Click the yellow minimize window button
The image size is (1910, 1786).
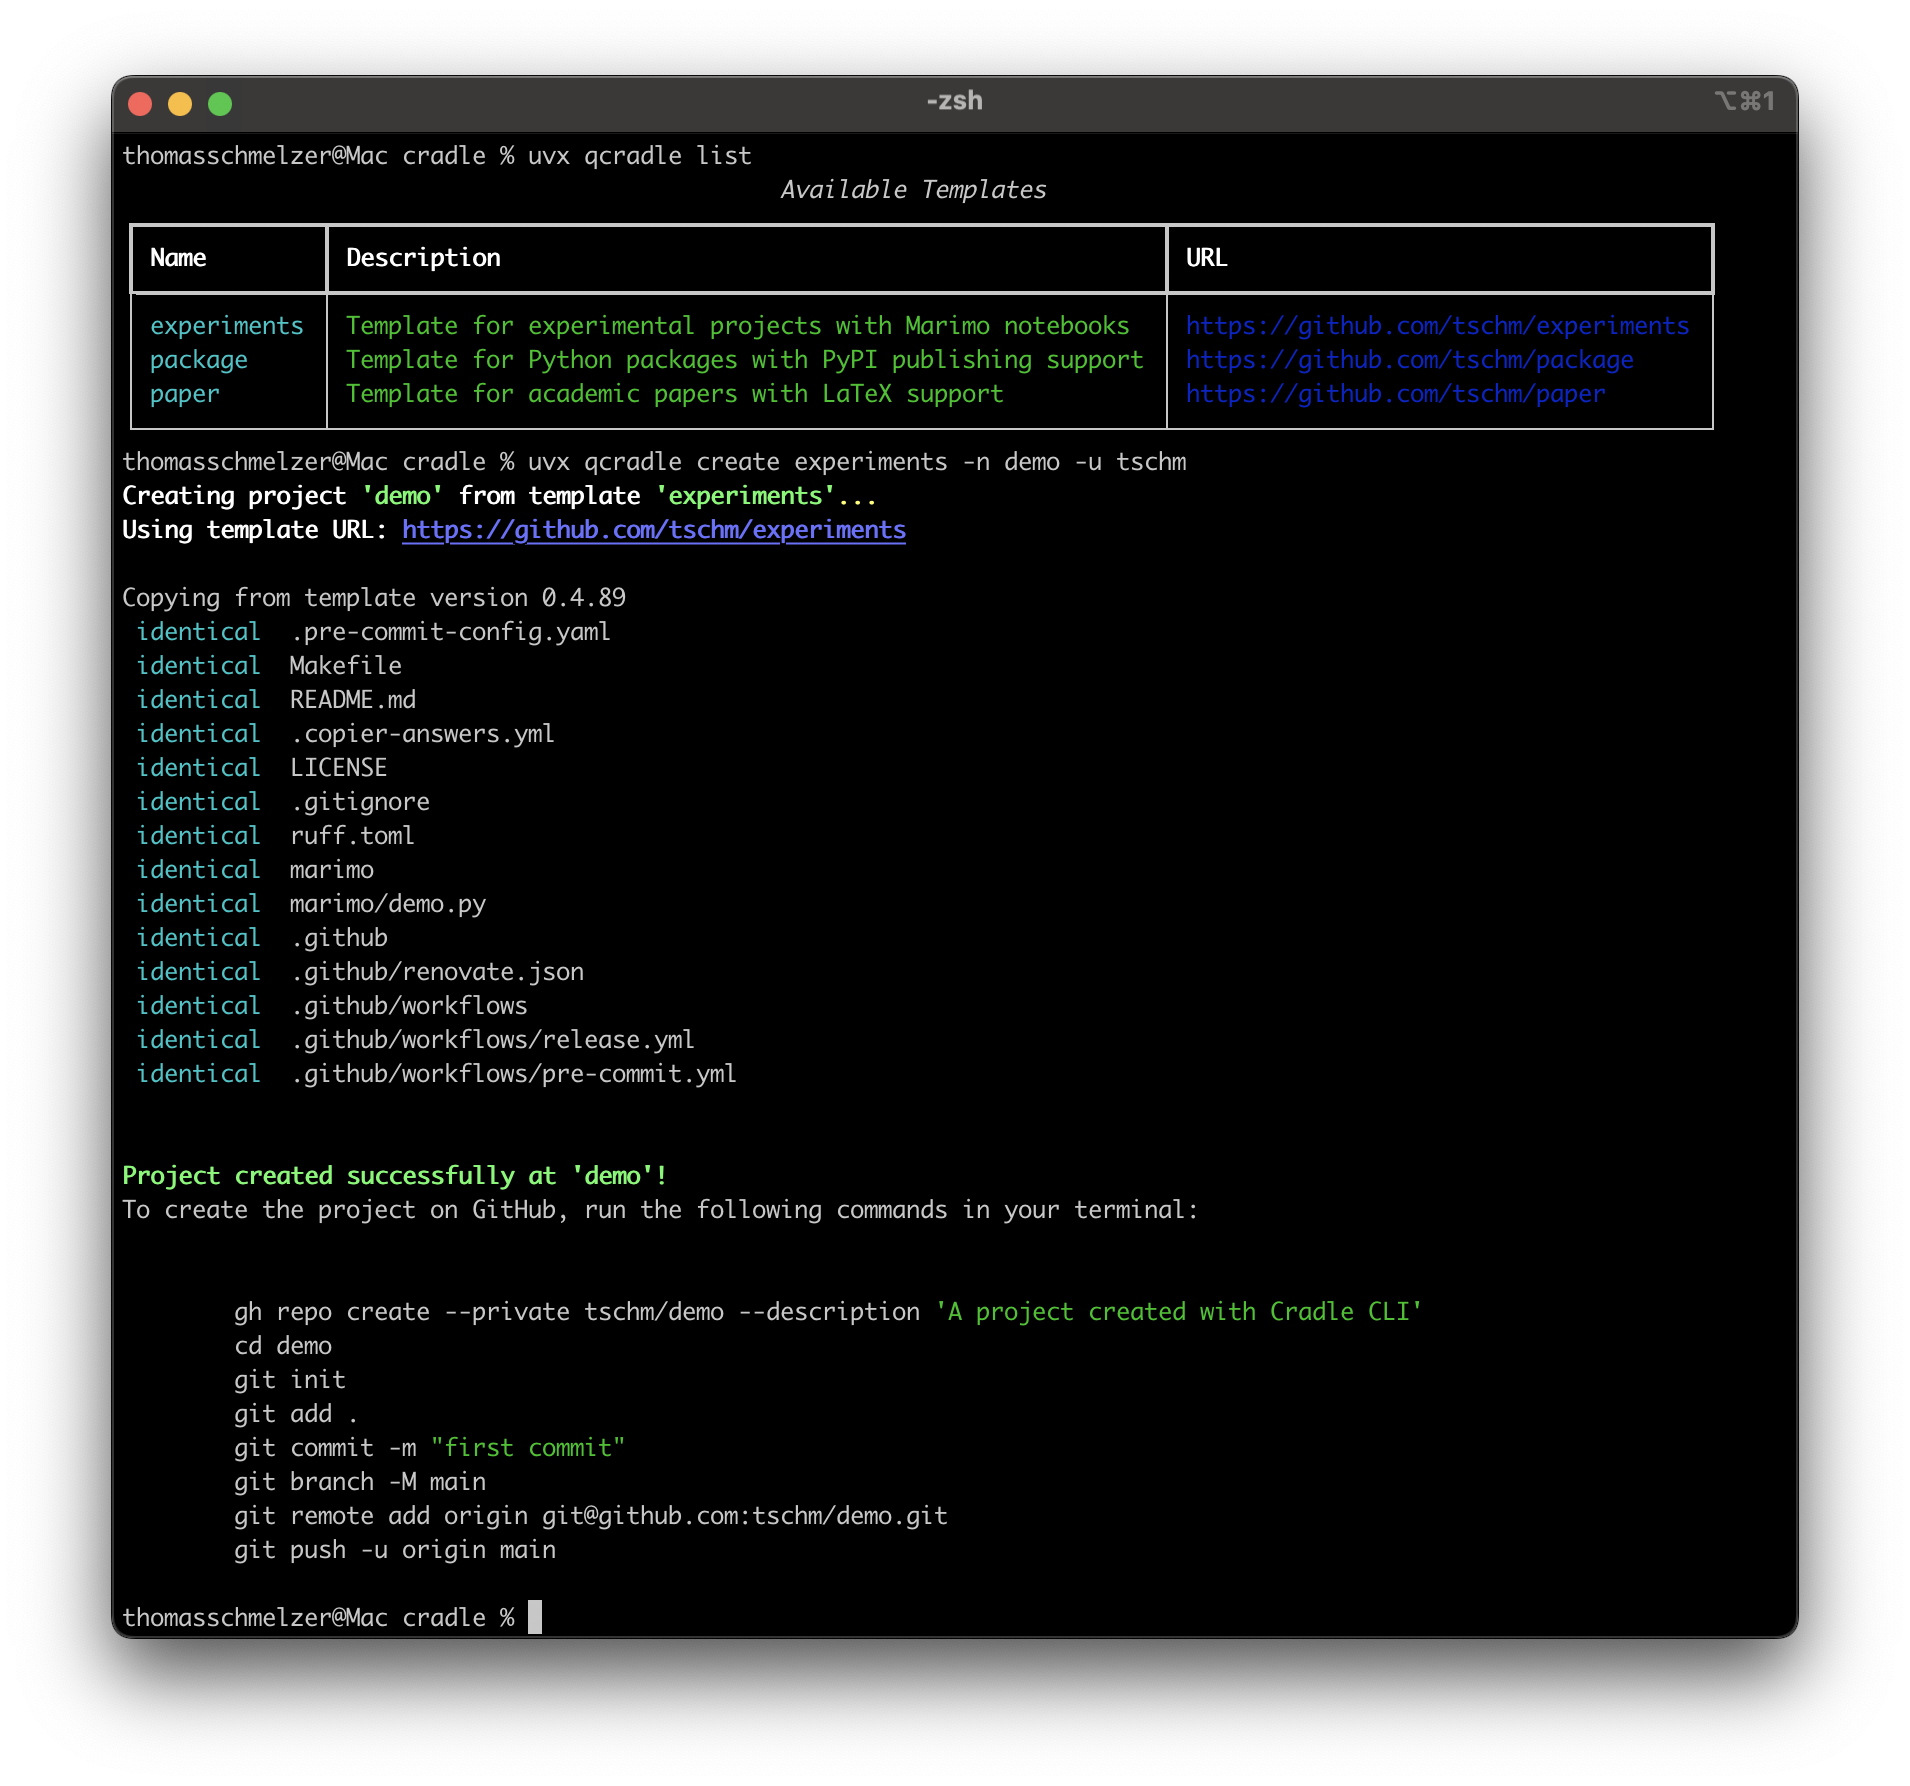coord(180,104)
